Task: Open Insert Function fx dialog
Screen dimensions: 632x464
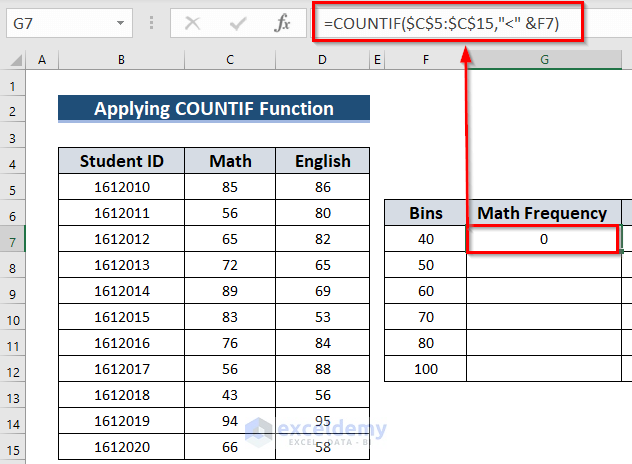Action: pyautogui.click(x=282, y=23)
